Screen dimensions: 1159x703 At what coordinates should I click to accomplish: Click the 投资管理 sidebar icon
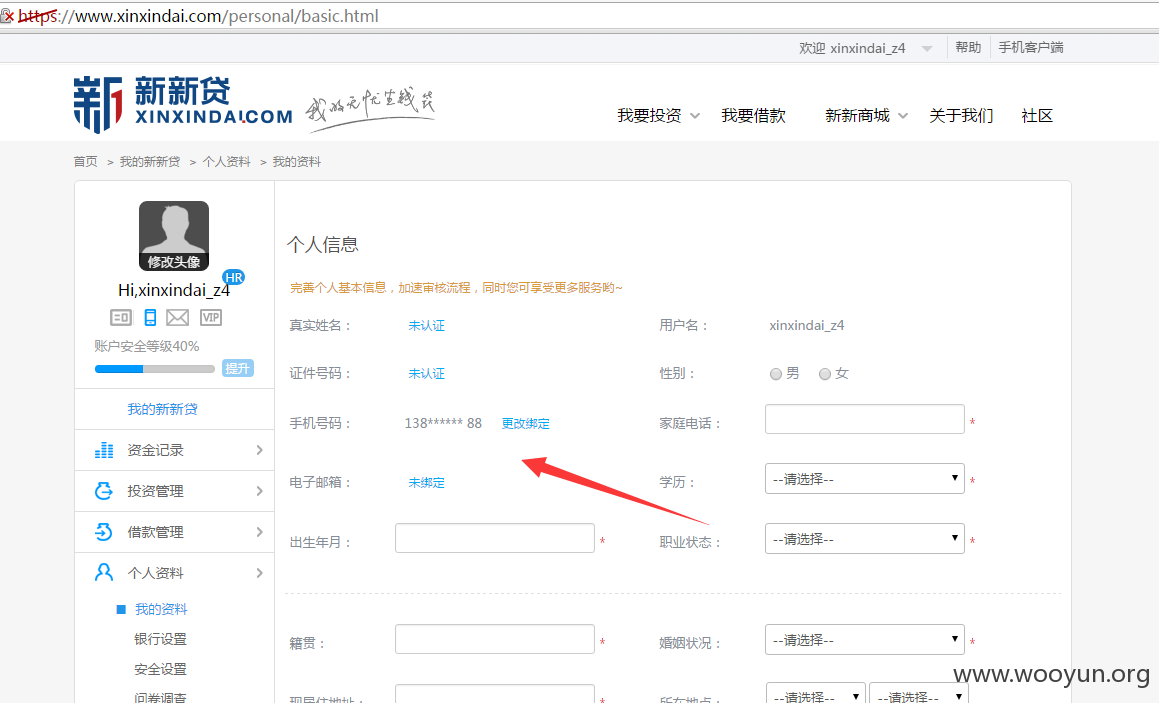104,491
